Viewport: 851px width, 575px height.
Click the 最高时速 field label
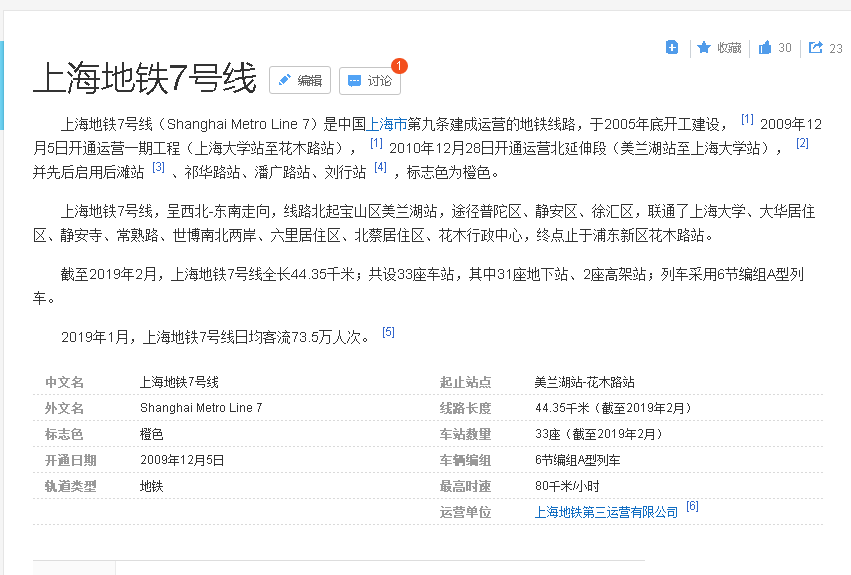pyautogui.click(x=466, y=486)
